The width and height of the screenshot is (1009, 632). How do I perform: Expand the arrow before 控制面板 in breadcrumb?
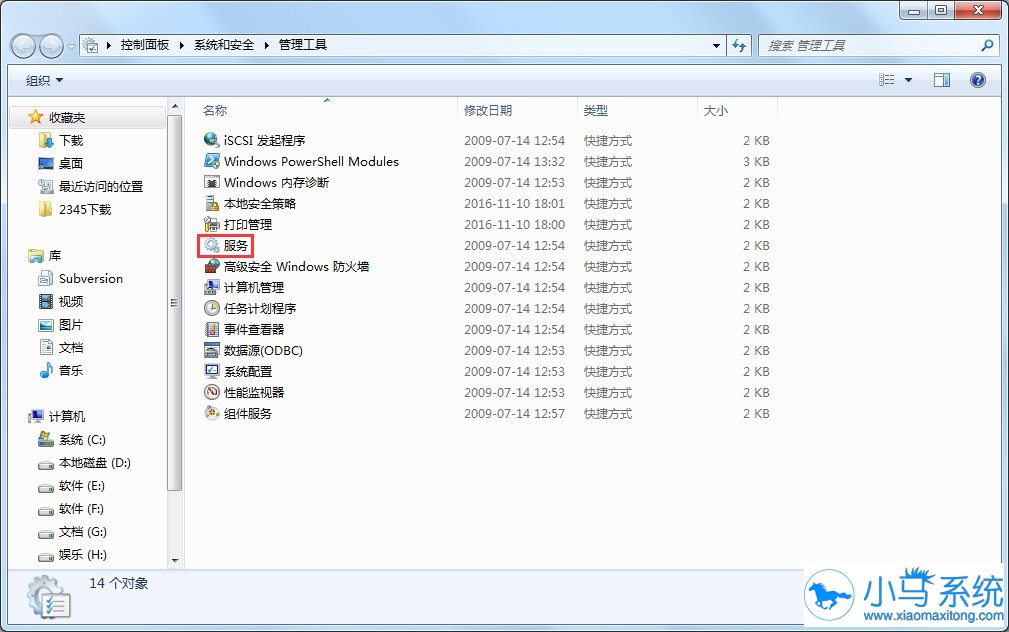[x=108, y=45]
